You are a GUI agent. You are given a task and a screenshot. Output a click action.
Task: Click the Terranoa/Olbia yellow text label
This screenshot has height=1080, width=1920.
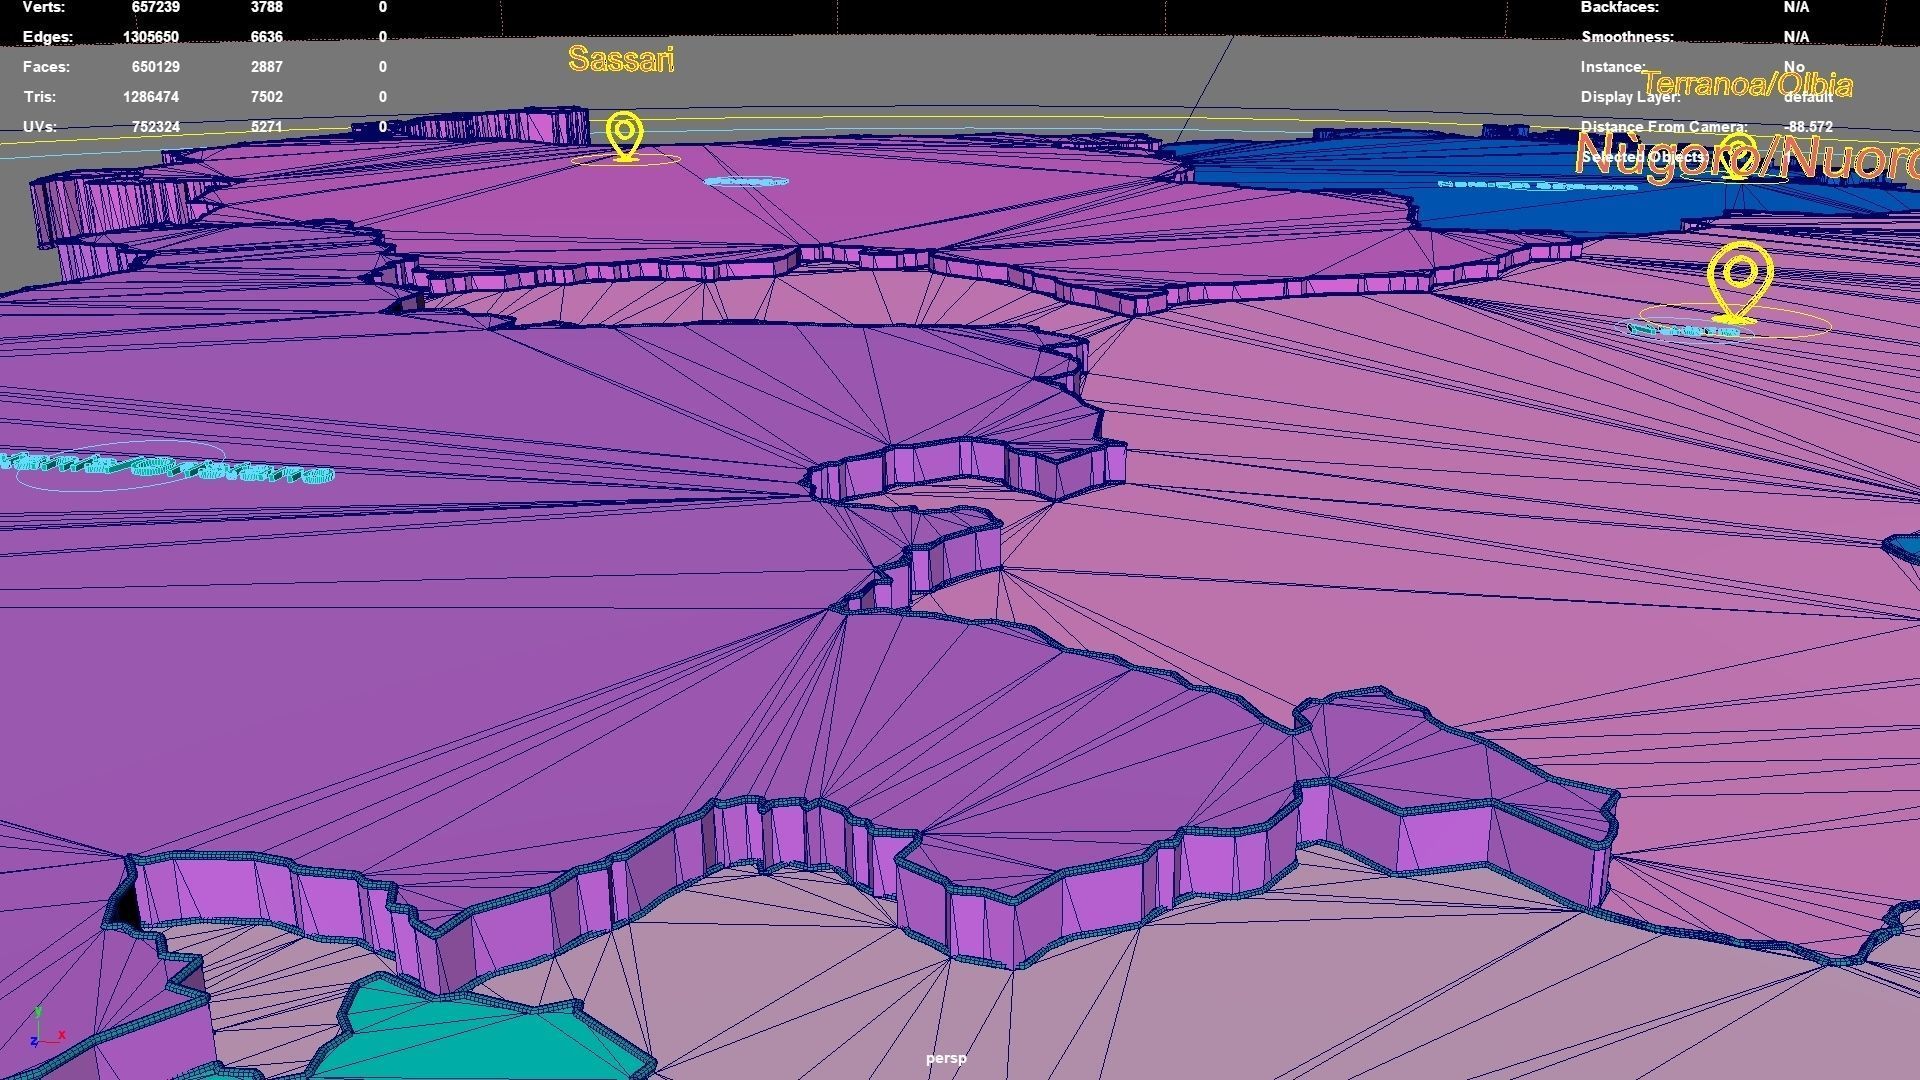pyautogui.click(x=1746, y=84)
